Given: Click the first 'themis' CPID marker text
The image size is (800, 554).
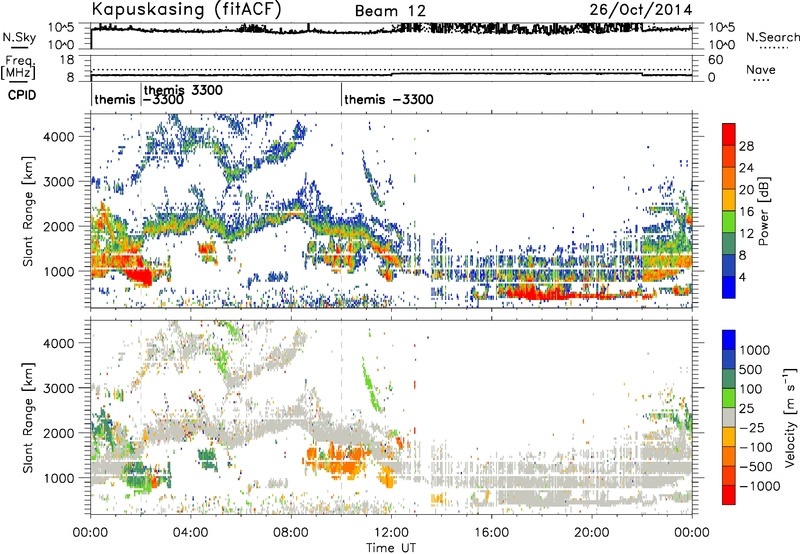Looking at the screenshot, I should pos(115,99).
